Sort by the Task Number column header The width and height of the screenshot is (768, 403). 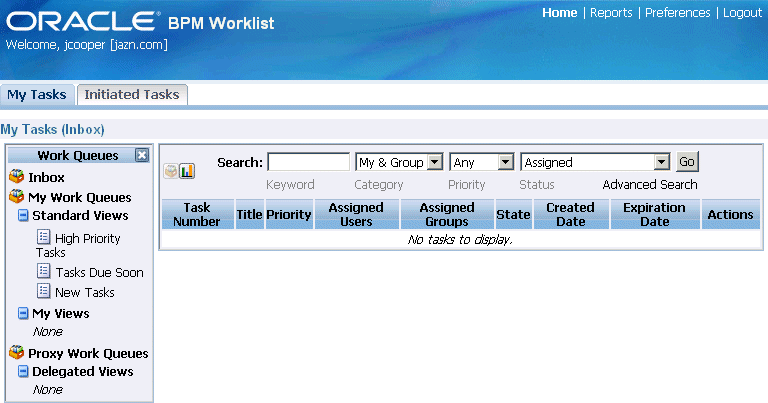[x=197, y=214]
